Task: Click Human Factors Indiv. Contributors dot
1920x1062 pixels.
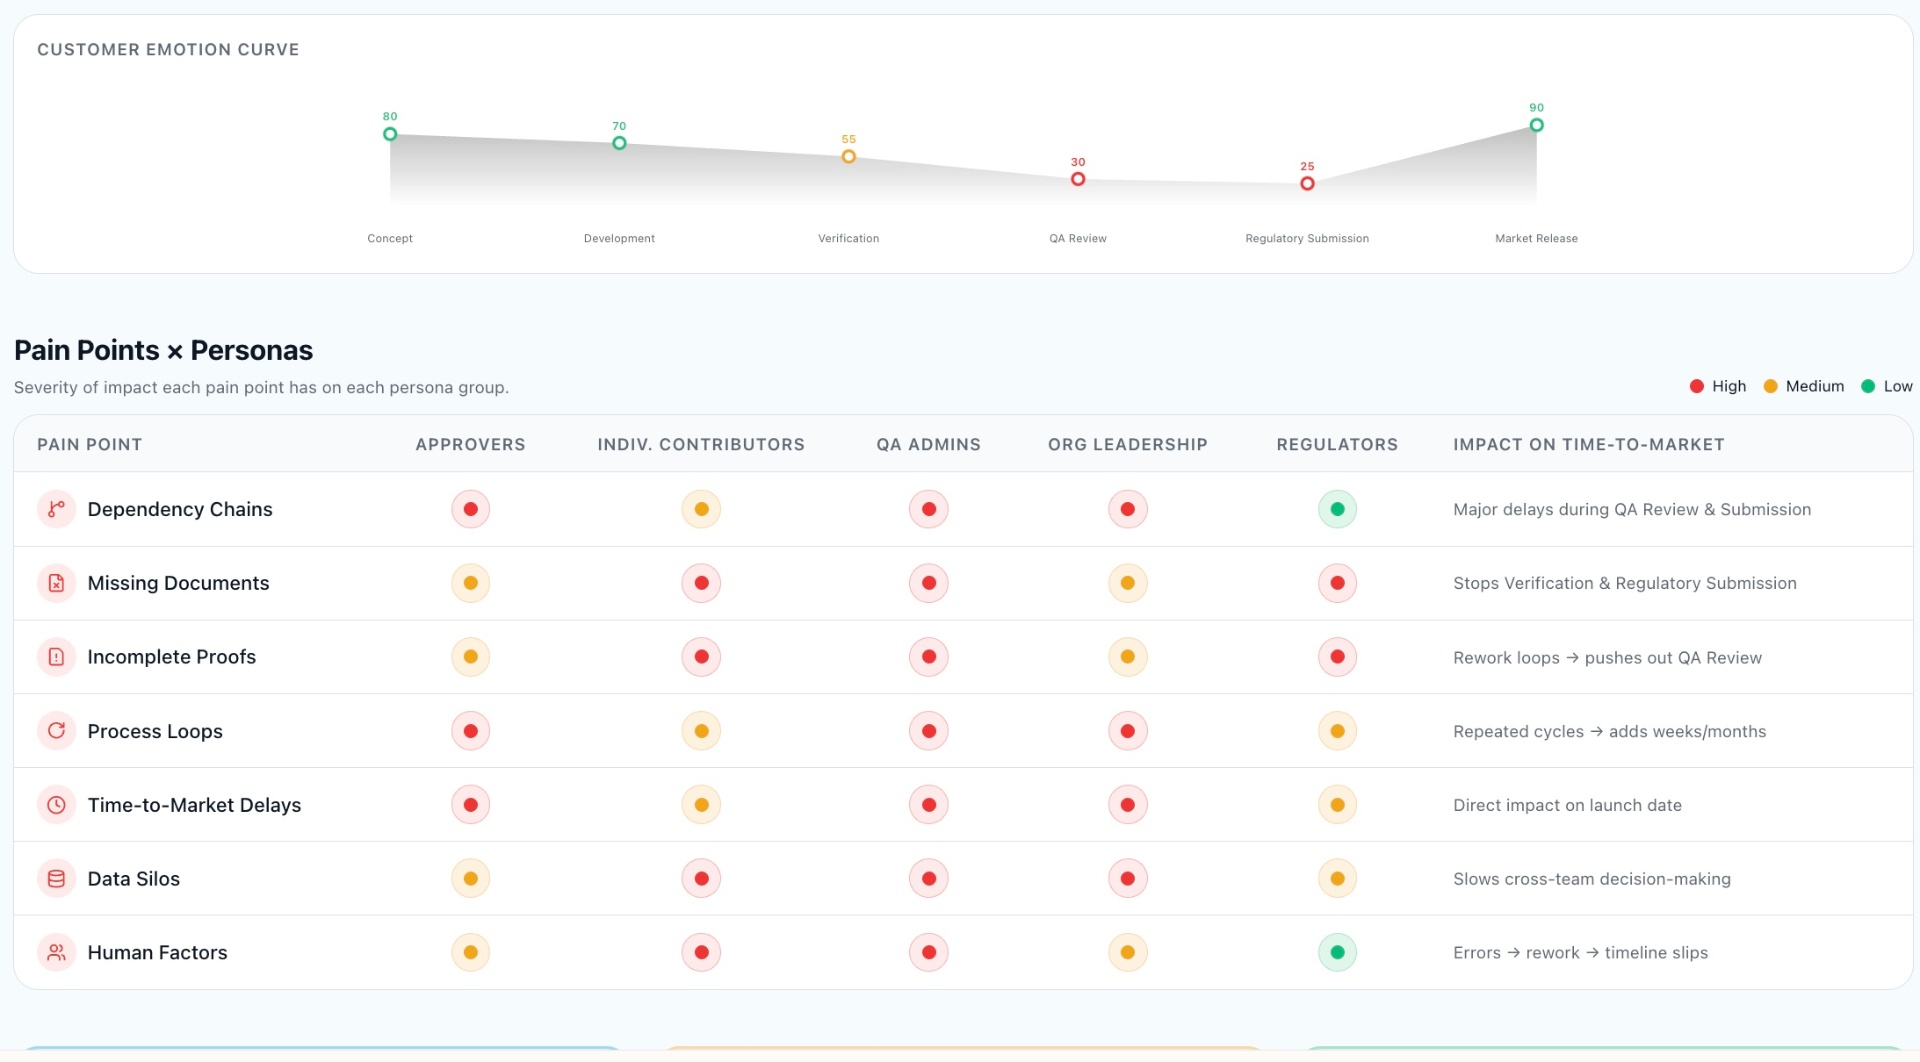Action: click(701, 953)
